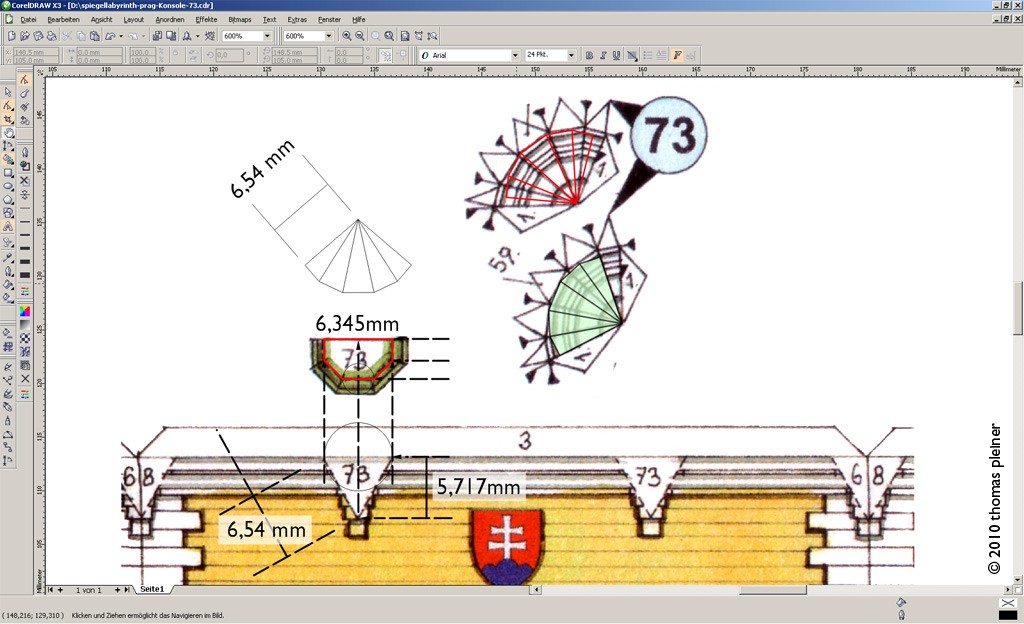Image resolution: width=1024 pixels, height=624 pixels.
Task: Expand the first 600% zoom level dropdown
Action: pos(267,36)
